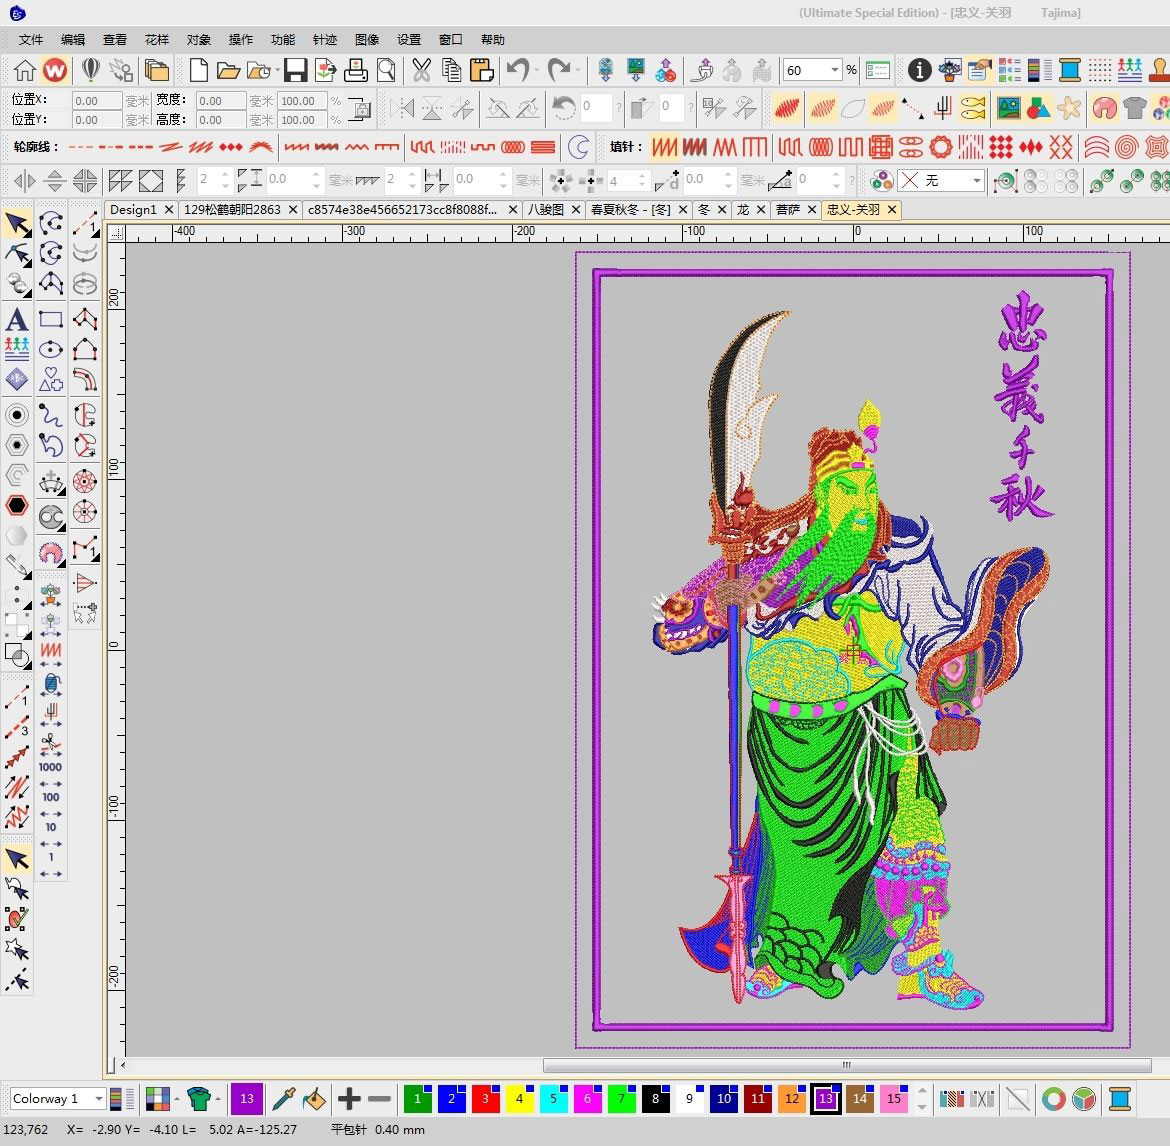Switch to the 菩萨 tab

(787, 210)
